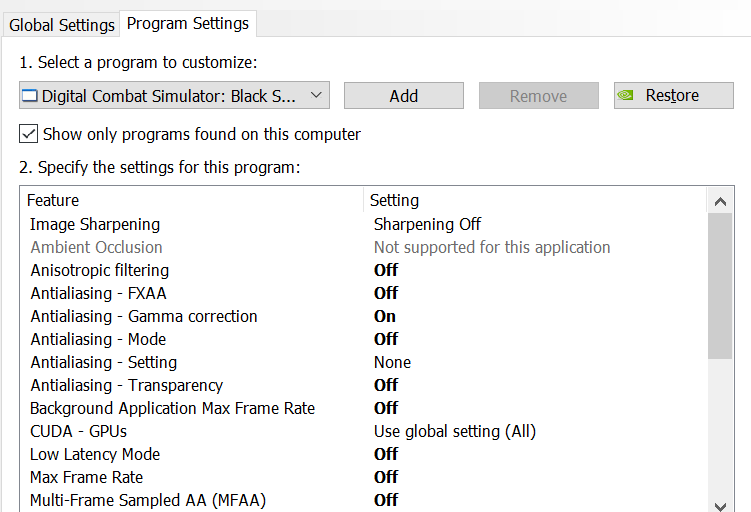This screenshot has width=751, height=512.
Task: Select the CUDA - GPUs row
Action: (x=363, y=431)
